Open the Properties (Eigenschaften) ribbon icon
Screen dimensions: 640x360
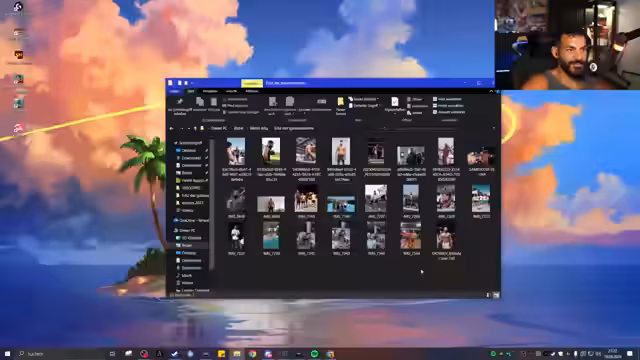pos(394,102)
